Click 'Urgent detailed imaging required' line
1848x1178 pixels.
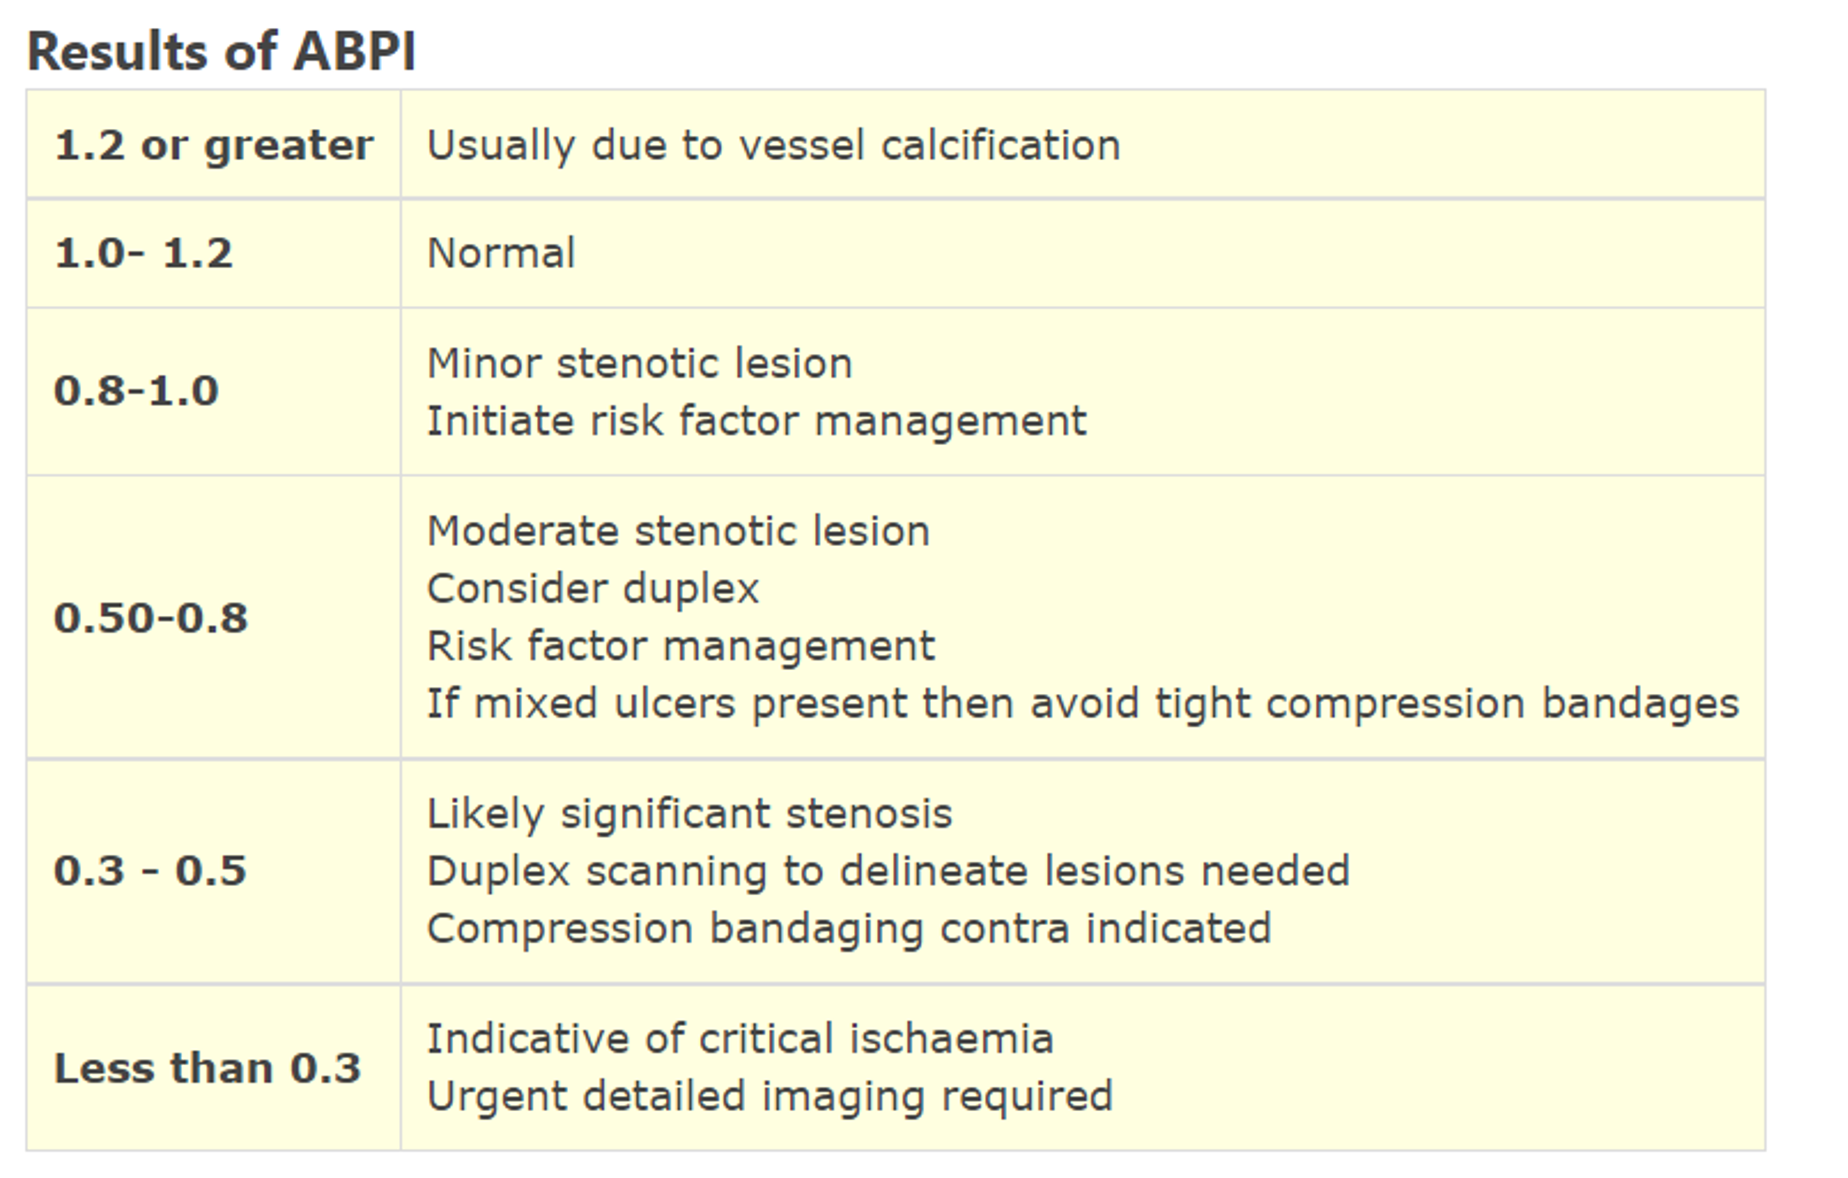click(769, 1096)
